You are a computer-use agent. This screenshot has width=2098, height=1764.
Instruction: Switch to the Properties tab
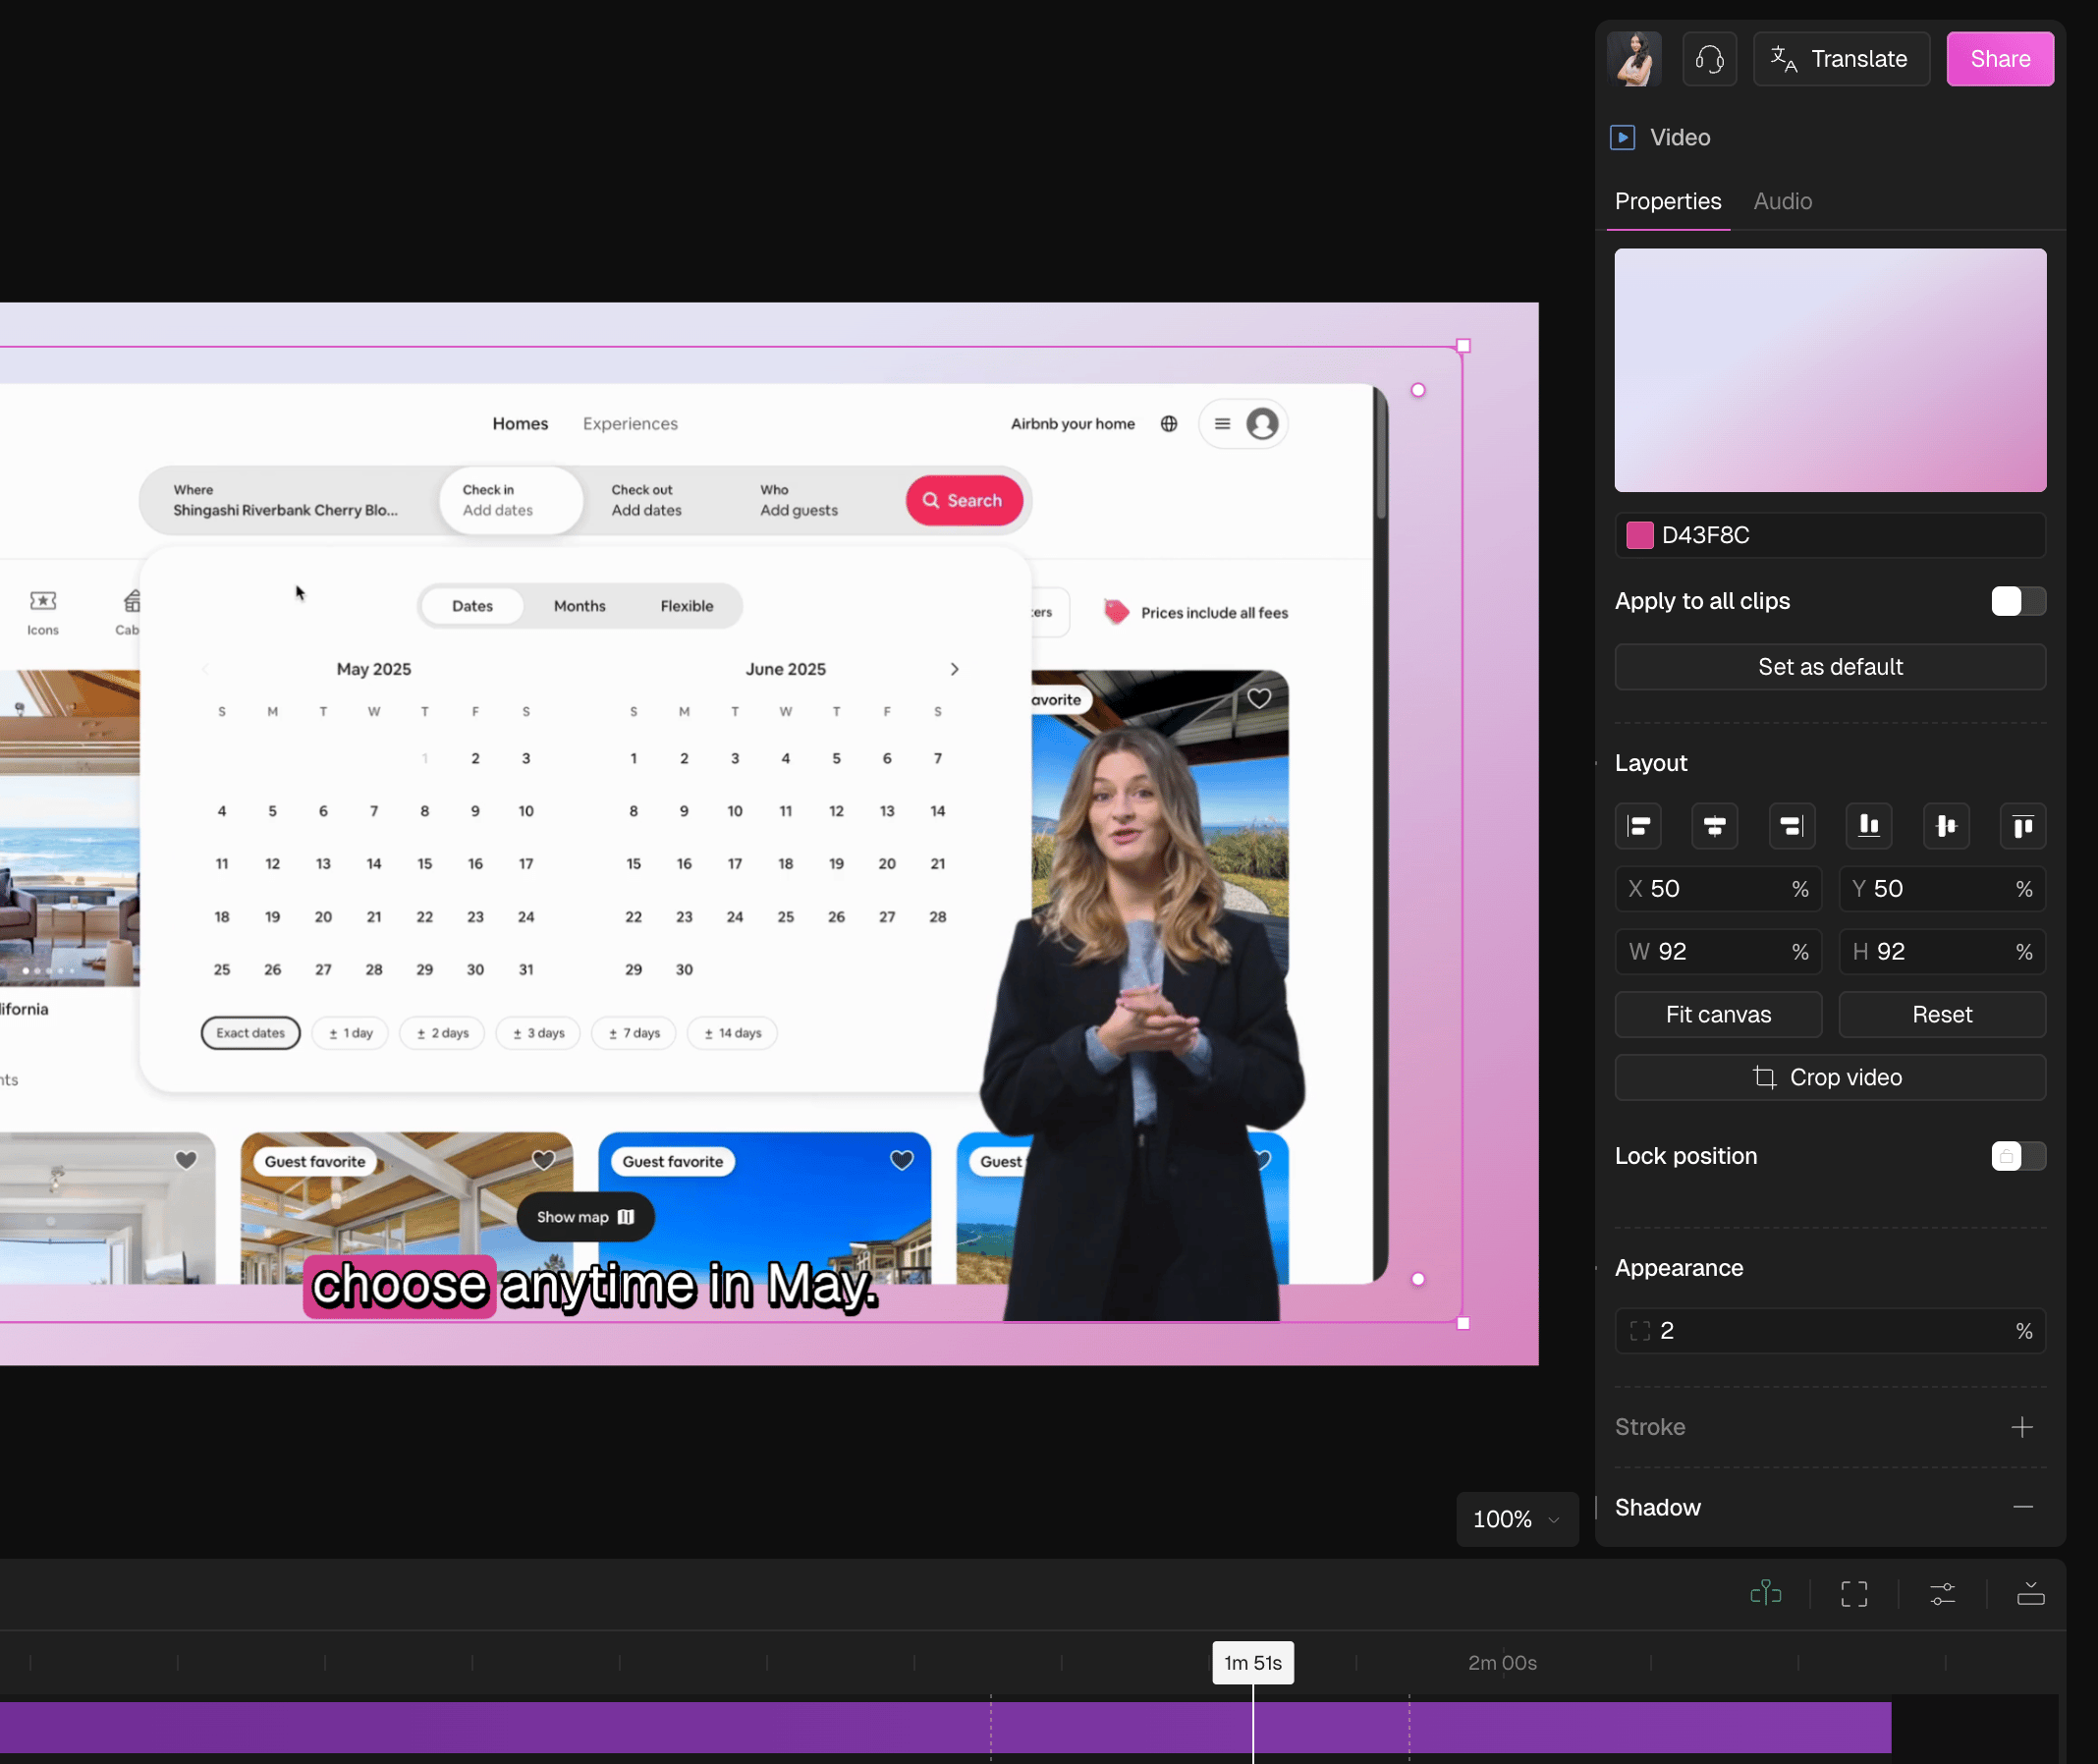click(x=1668, y=201)
